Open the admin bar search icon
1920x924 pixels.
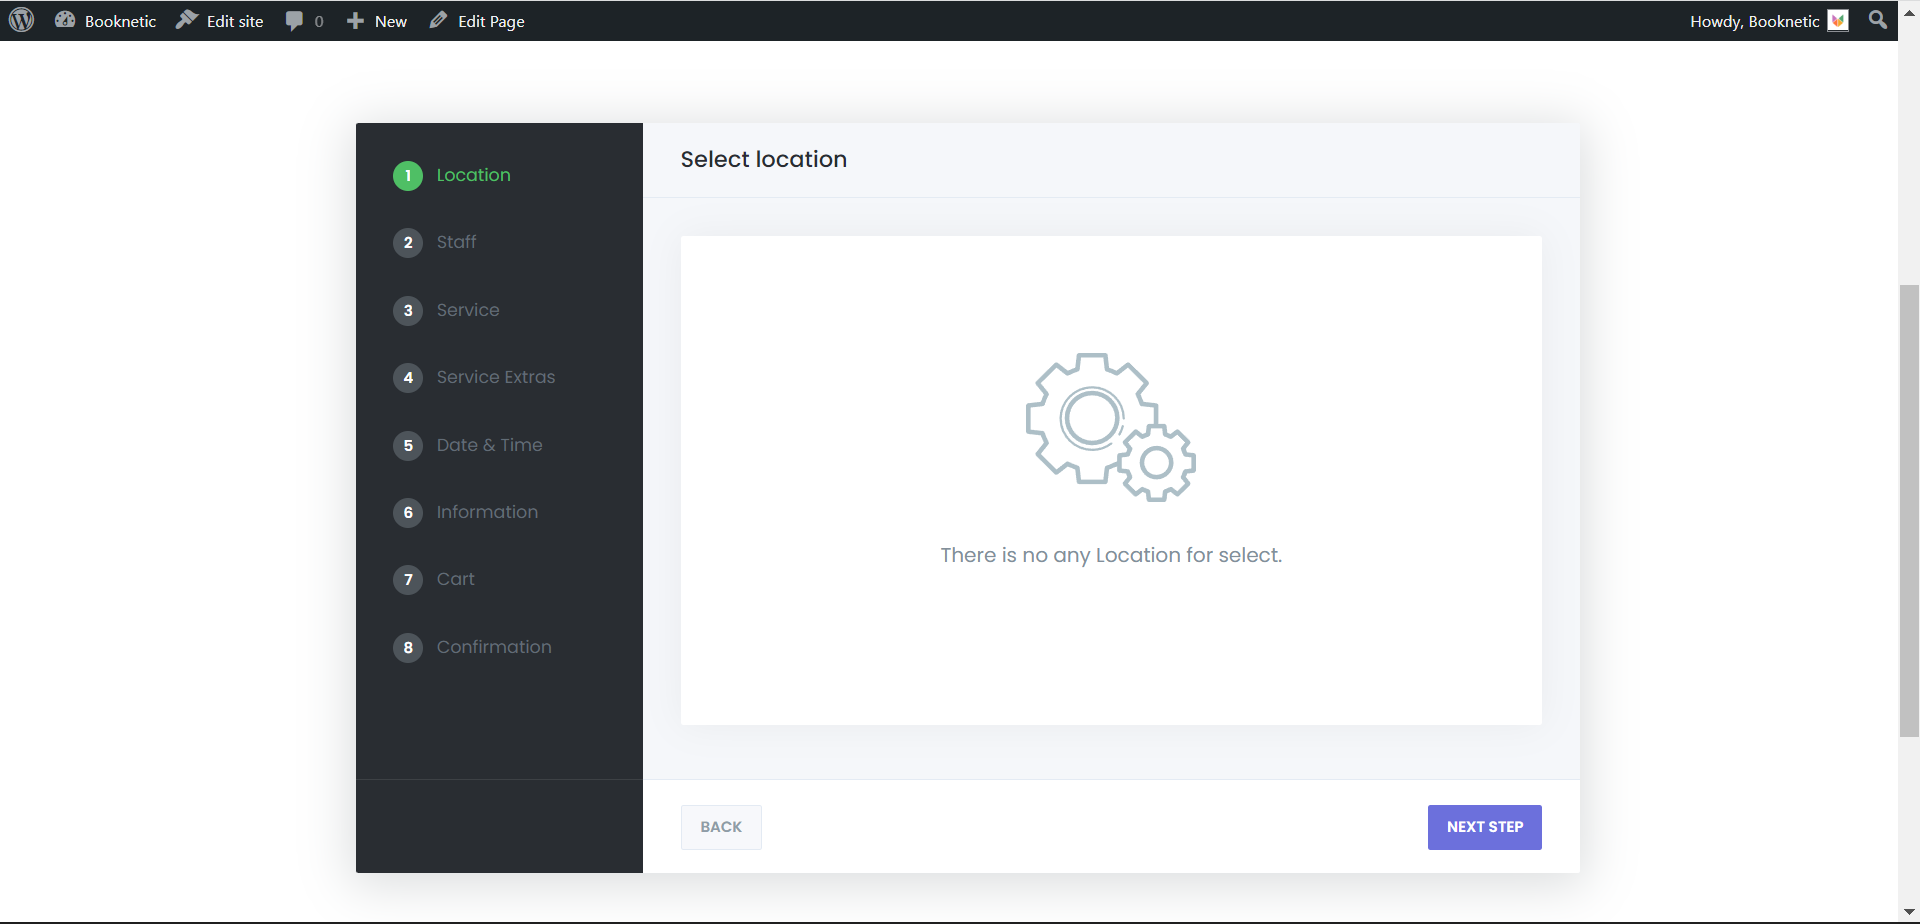point(1878,20)
